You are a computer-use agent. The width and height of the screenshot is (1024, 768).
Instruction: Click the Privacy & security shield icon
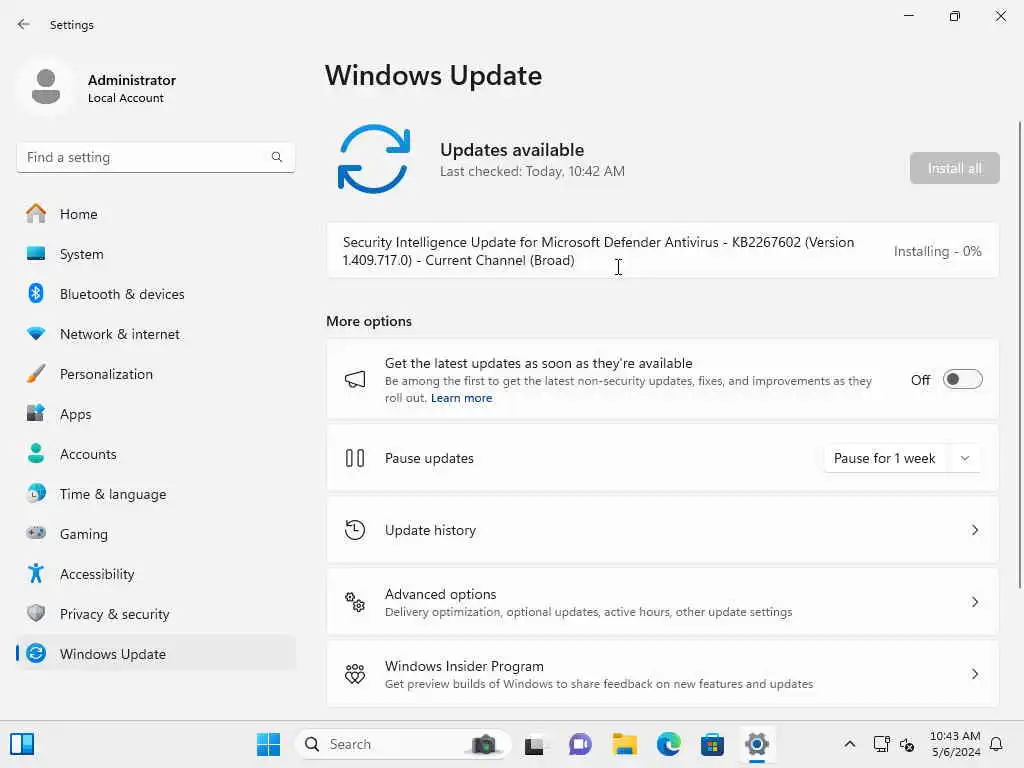[36, 613]
